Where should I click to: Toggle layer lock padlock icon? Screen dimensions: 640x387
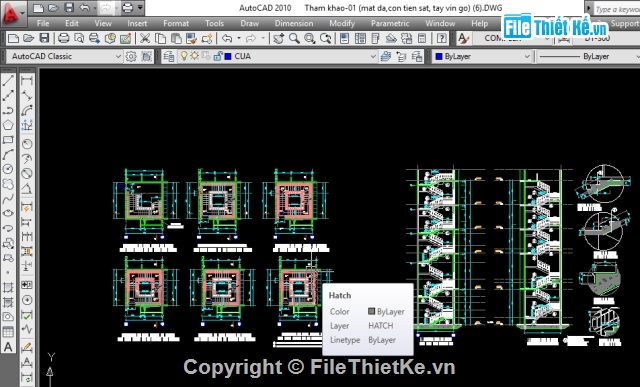click(218, 56)
